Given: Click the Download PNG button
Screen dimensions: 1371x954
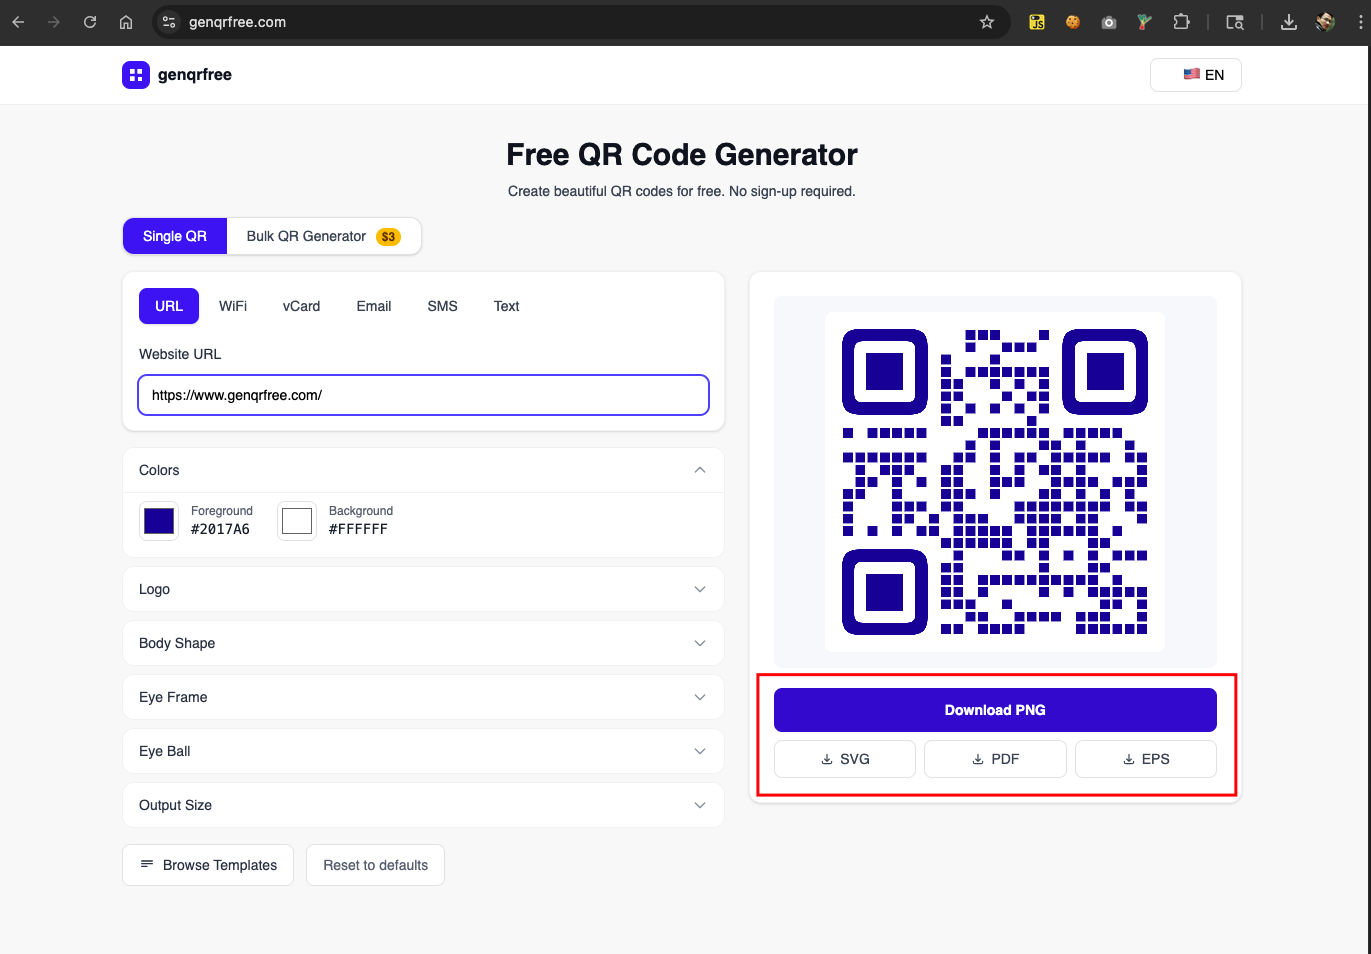Looking at the screenshot, I should 995,710.
